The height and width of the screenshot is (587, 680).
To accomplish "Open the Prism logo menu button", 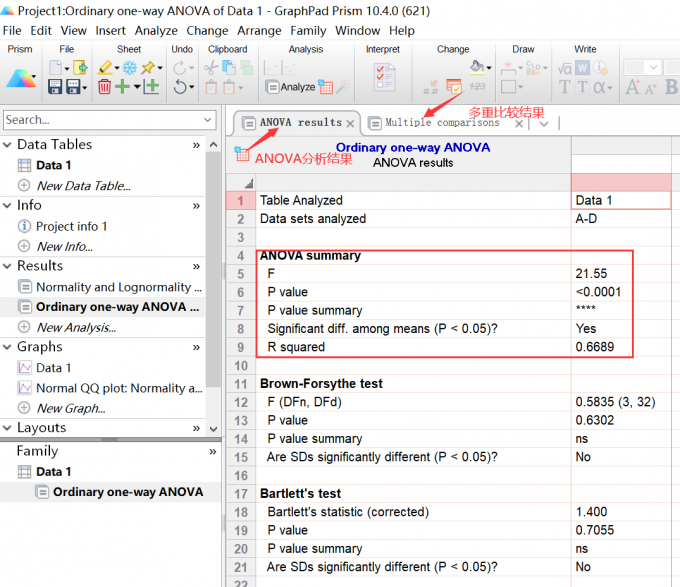I will pyautogui.click(x=20, y=79).
